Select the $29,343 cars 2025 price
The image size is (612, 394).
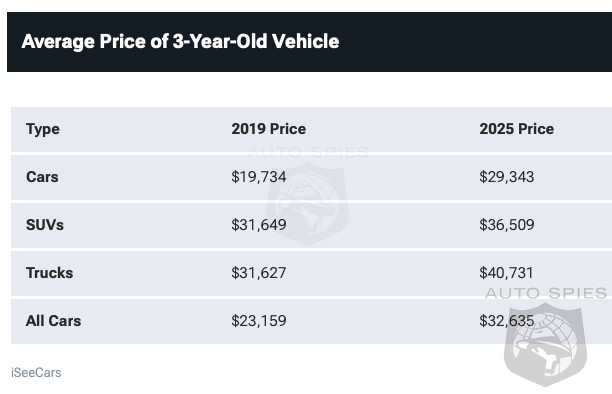point(507,177)
